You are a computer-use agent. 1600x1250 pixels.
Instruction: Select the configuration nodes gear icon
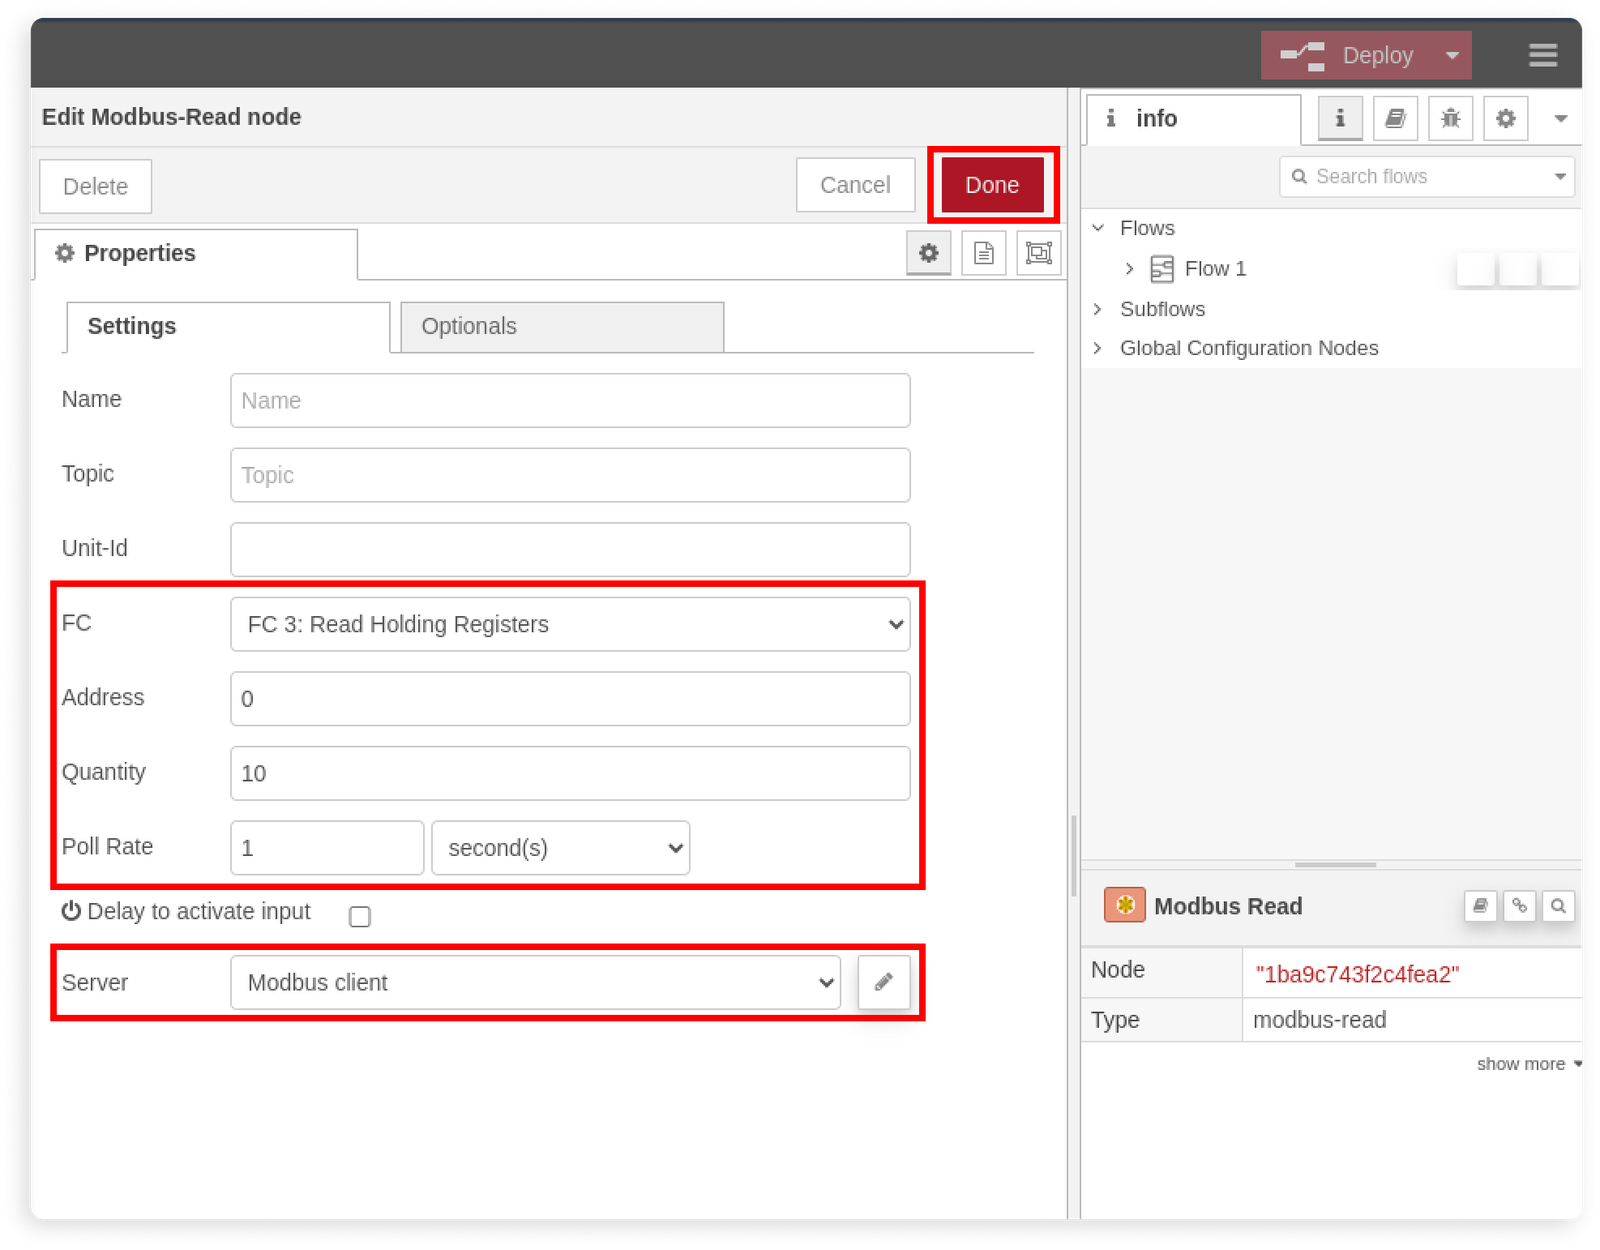tap(1505, 118)
